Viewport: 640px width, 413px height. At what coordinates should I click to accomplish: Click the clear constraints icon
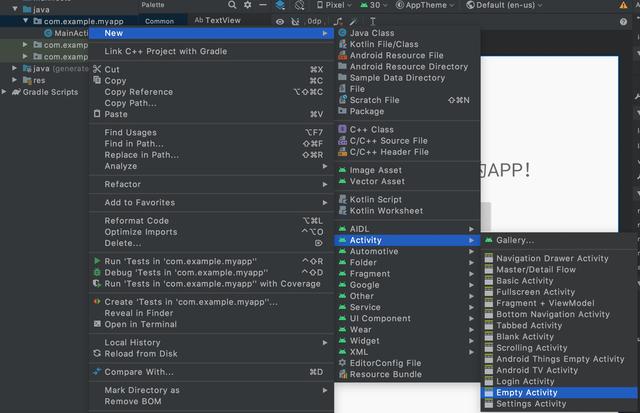(338, 21)
